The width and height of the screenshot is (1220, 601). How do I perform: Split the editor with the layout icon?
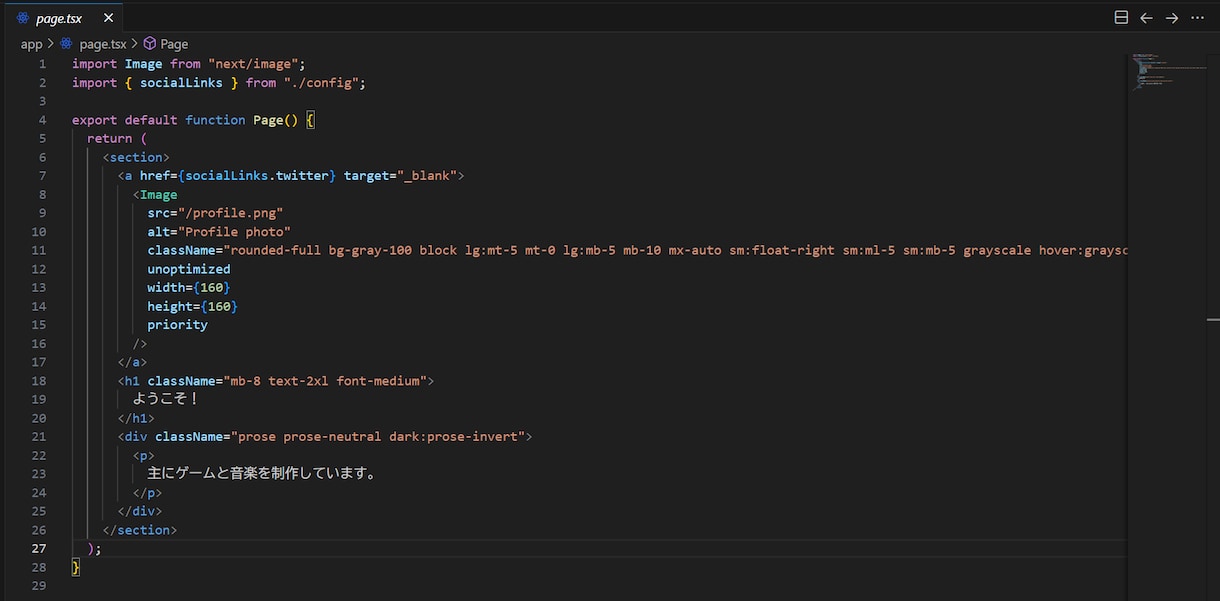1121,18
